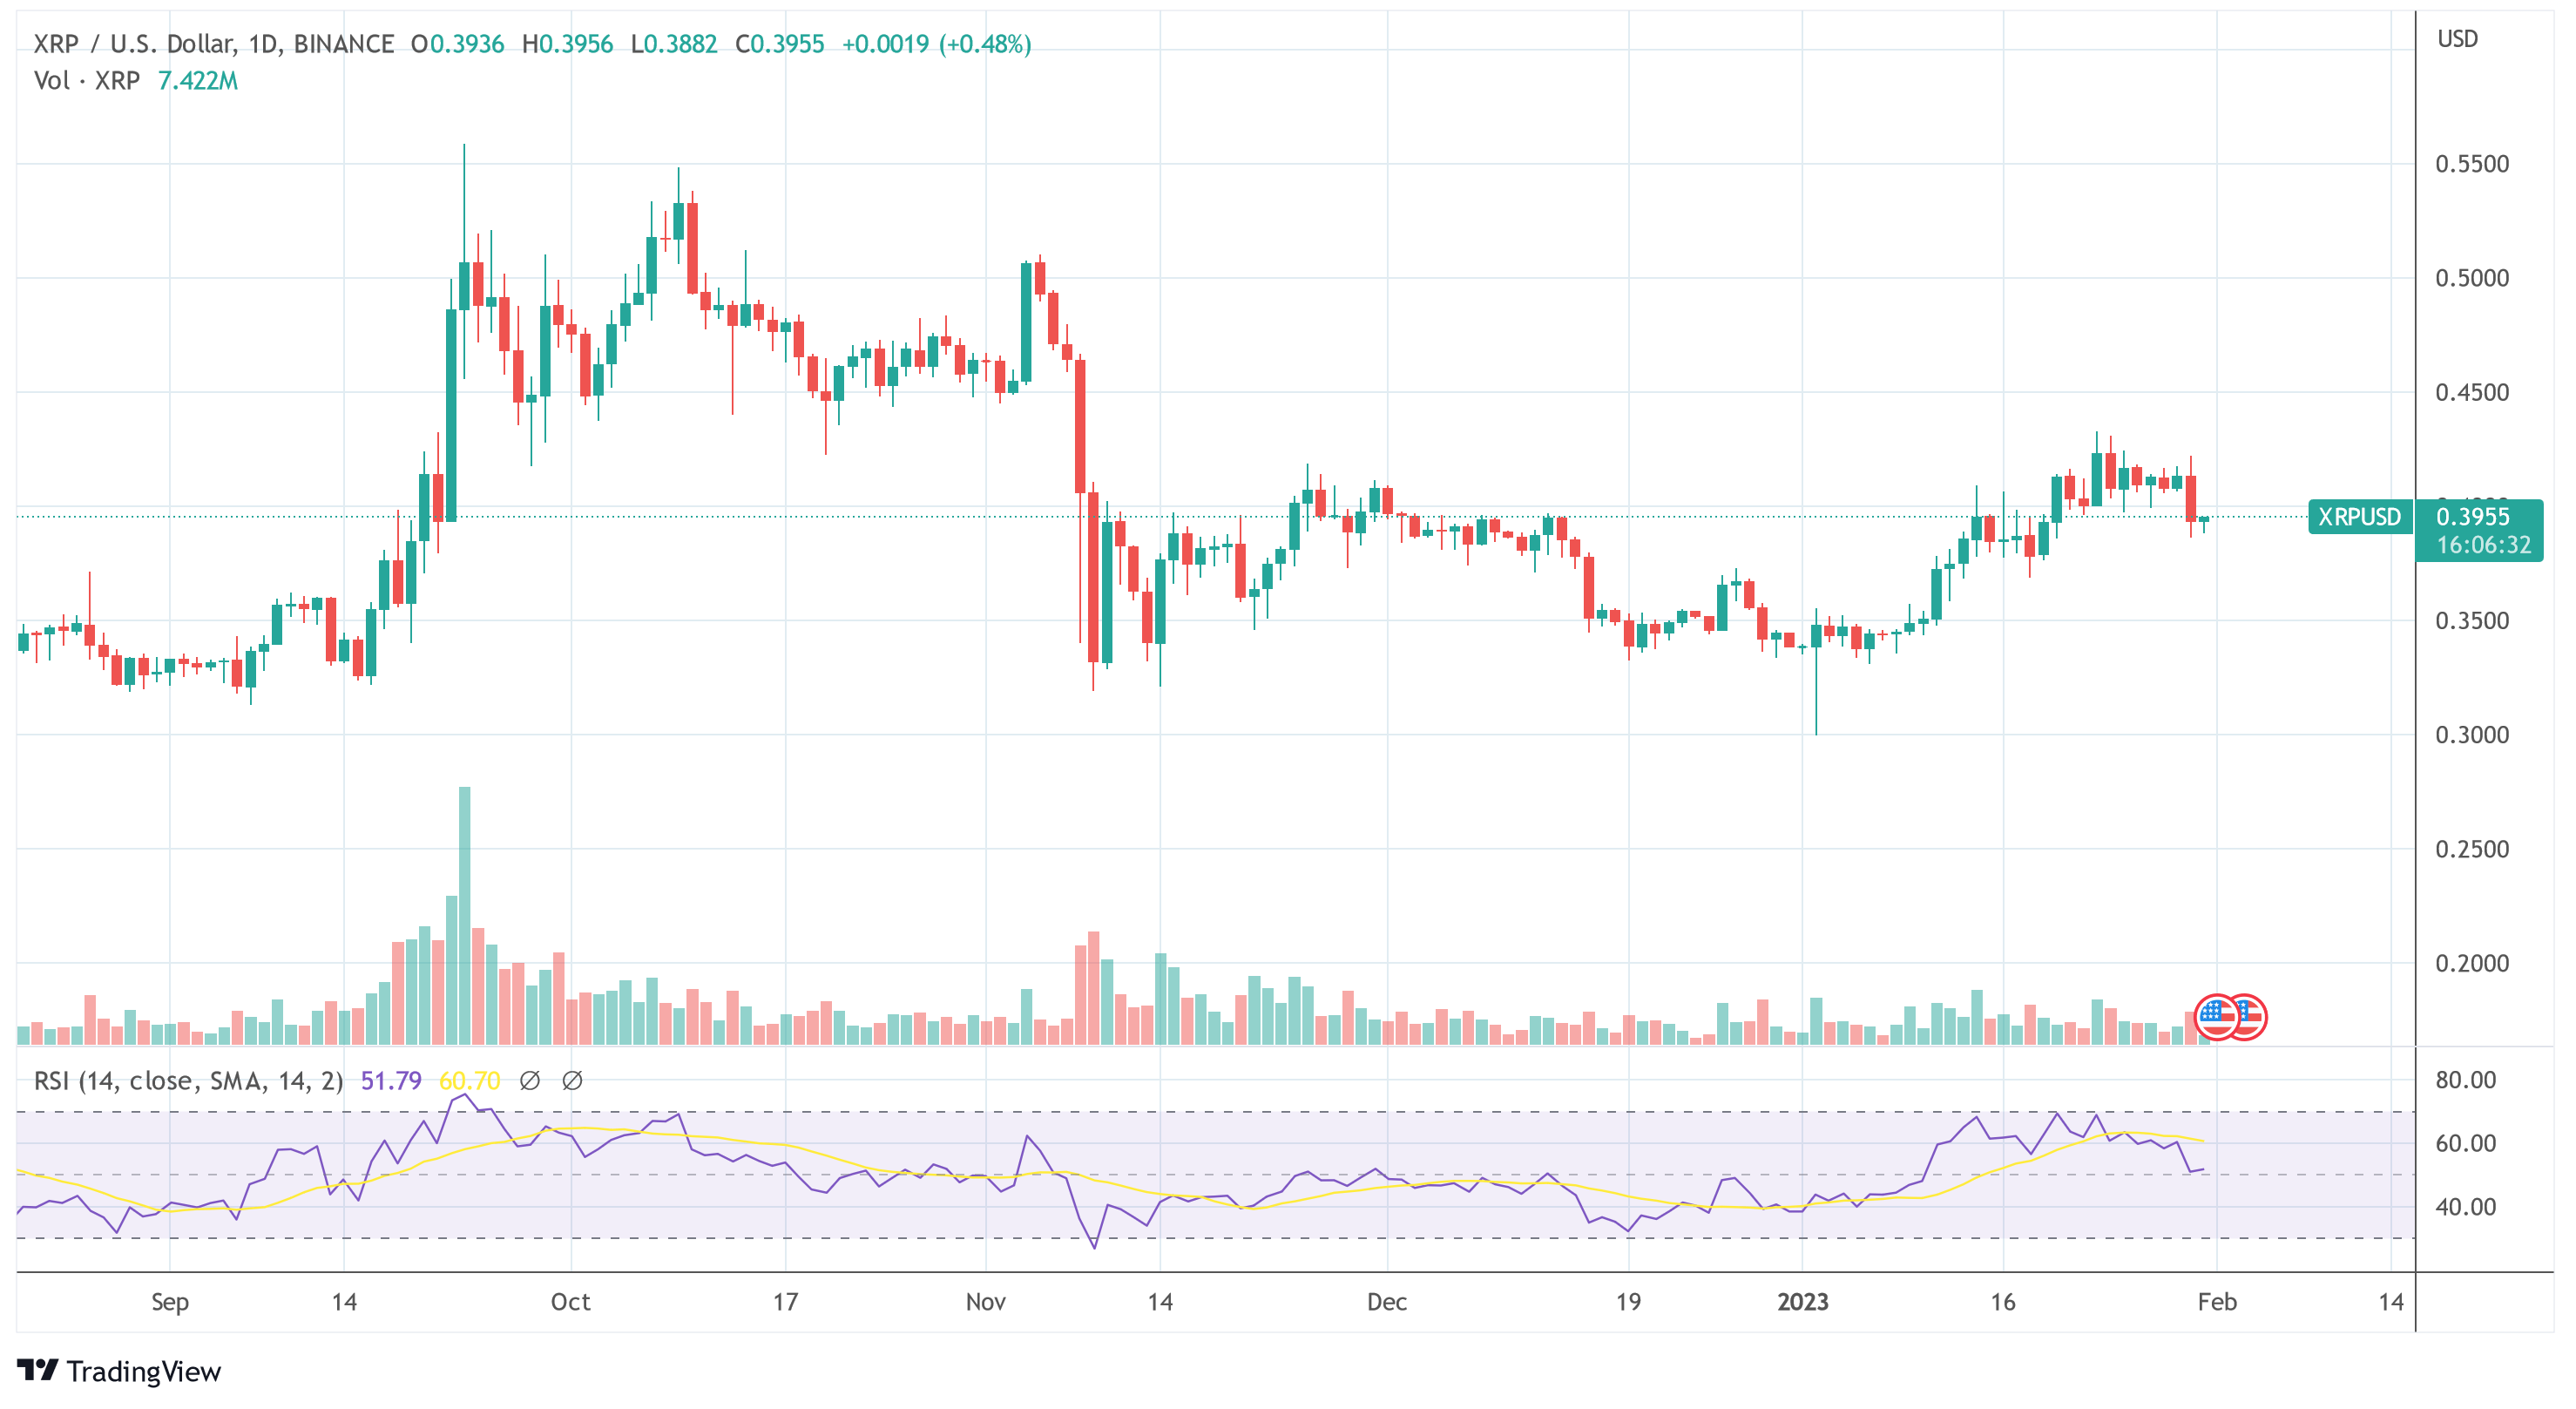Click the XRP / U.S. Dollar symbol title
This screenshot has width=2576, height=1409.
[x=214, y=44]
